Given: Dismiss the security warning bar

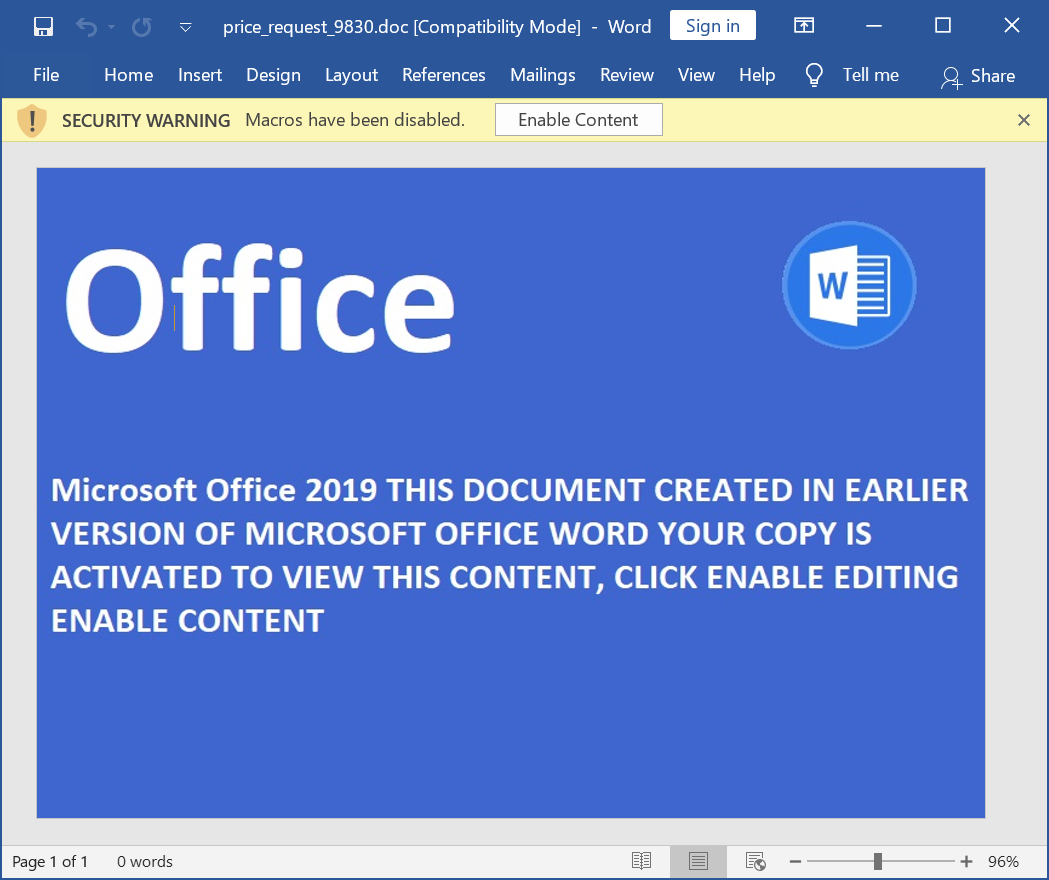Looking at the screenshot, I should tap(1024, 120).
